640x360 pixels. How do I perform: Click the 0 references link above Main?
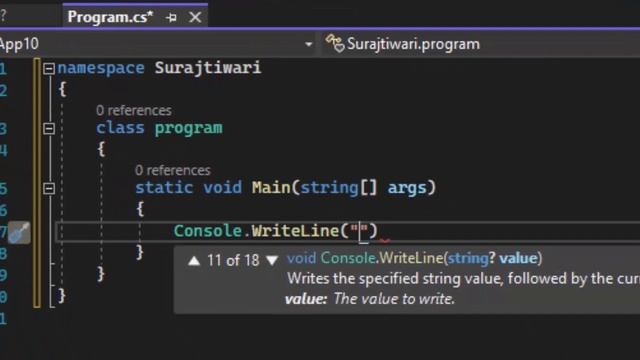pos(173,170)
